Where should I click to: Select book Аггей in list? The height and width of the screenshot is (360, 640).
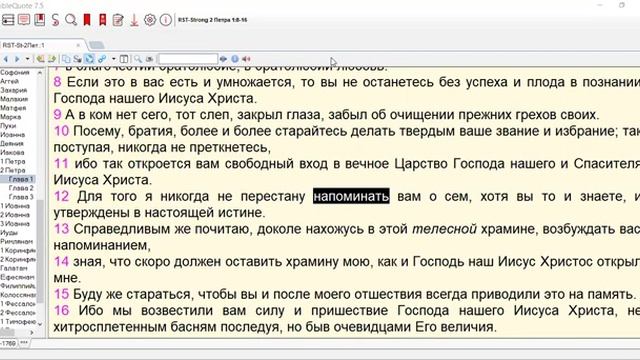tap(9, 81)
